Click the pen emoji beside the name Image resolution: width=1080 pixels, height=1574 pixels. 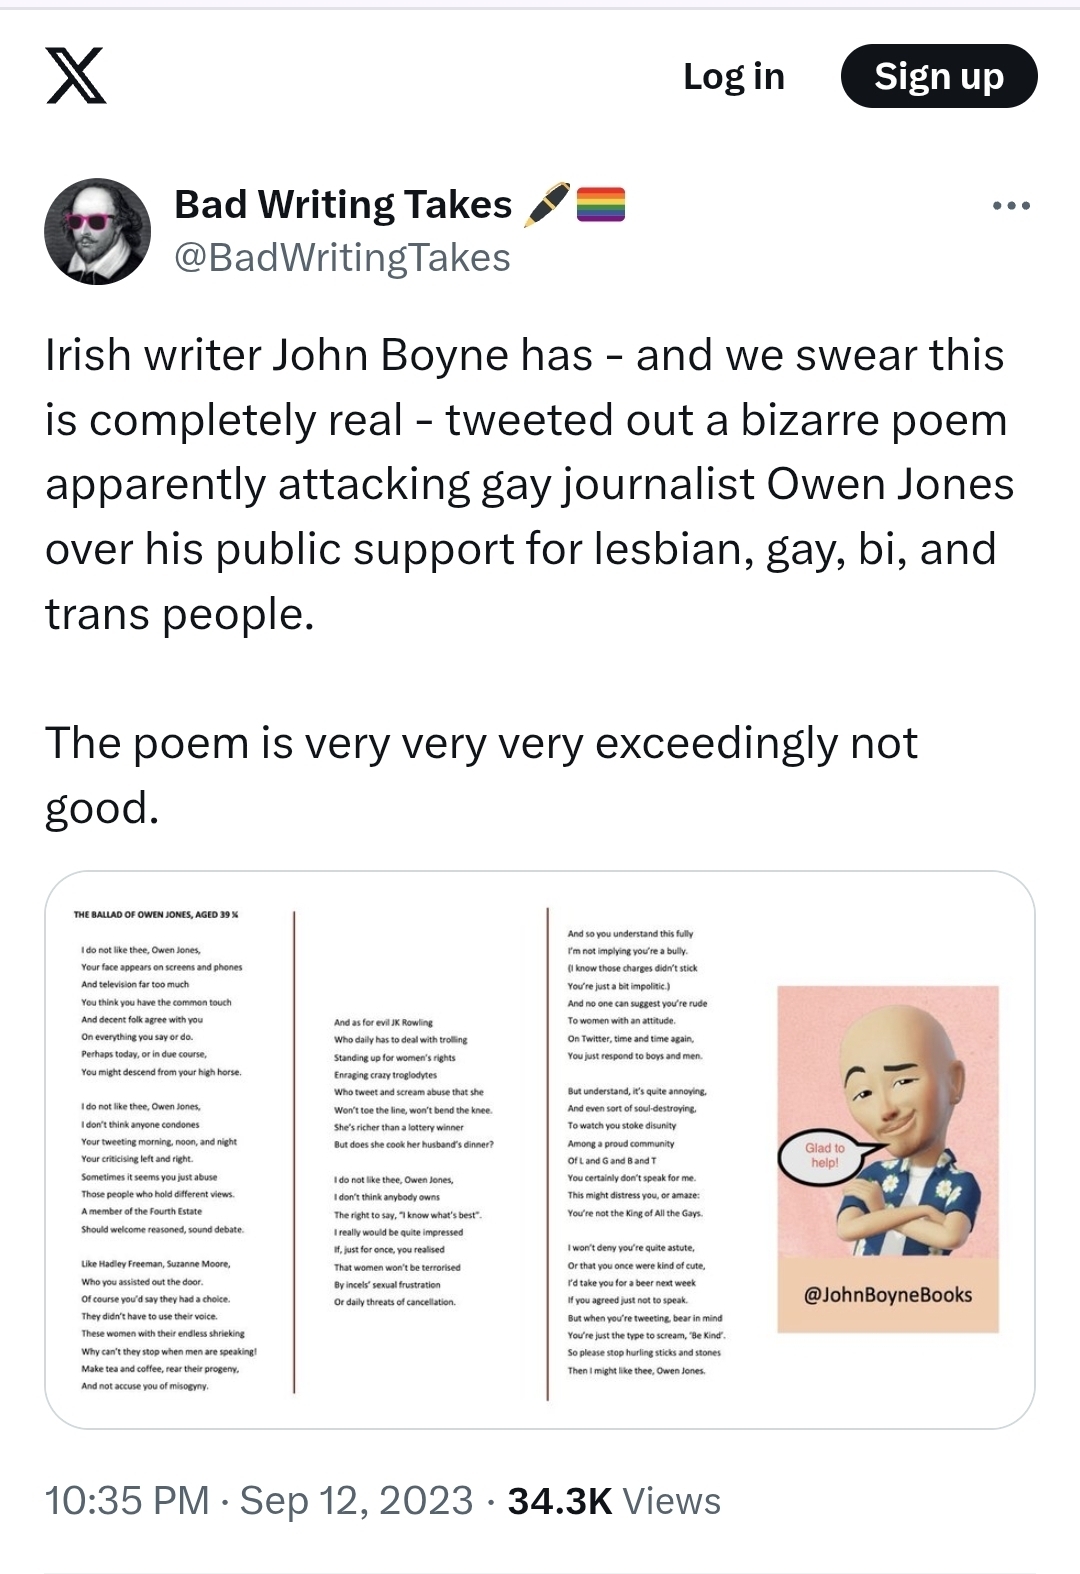click(x=546, y=204)
